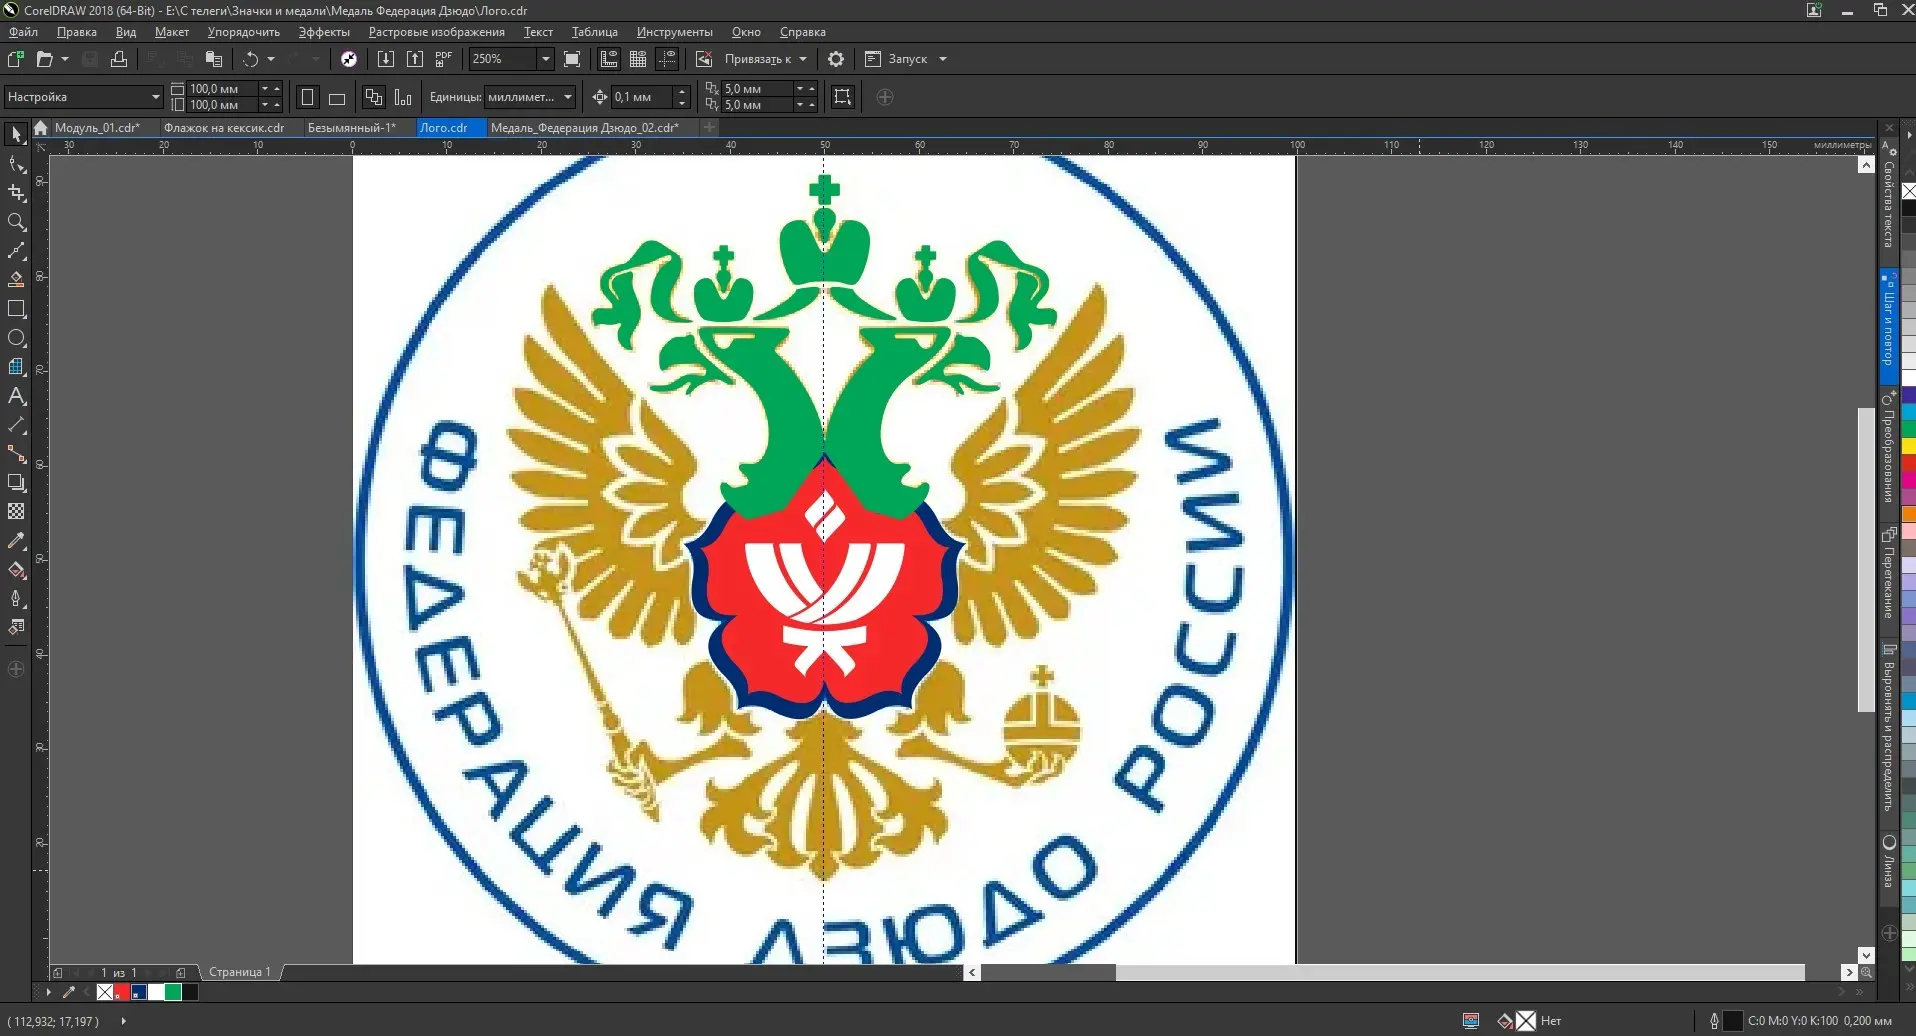Image resolution: width=1916 pixels, height=1036 pixels.
Task: Select the Table tool in the toolbox
Action: (16, 367)
